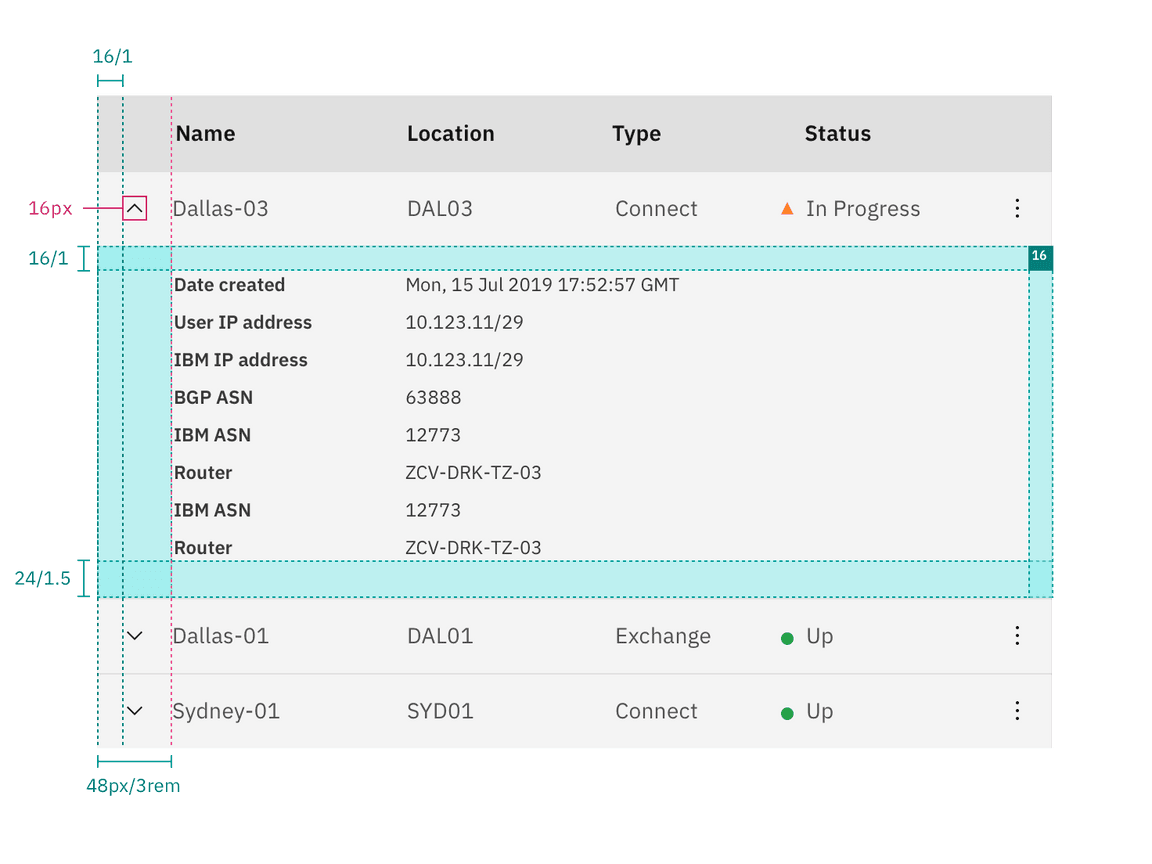Click the first IBM ASN label

(212, 435)
